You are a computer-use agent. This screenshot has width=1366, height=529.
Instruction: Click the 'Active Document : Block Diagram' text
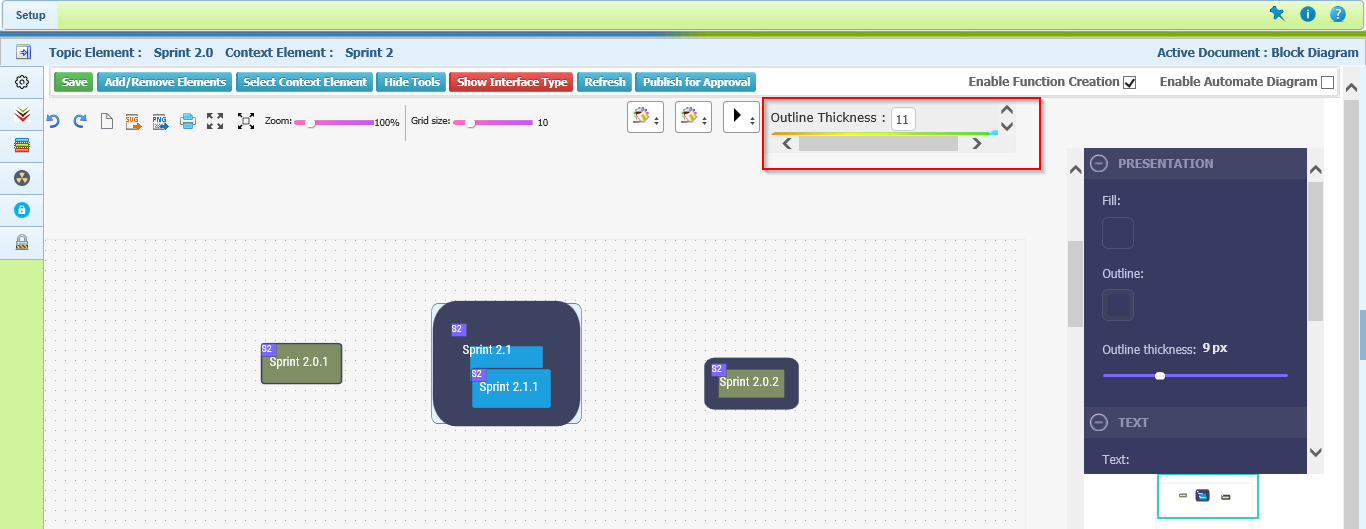pos(1257,52)
